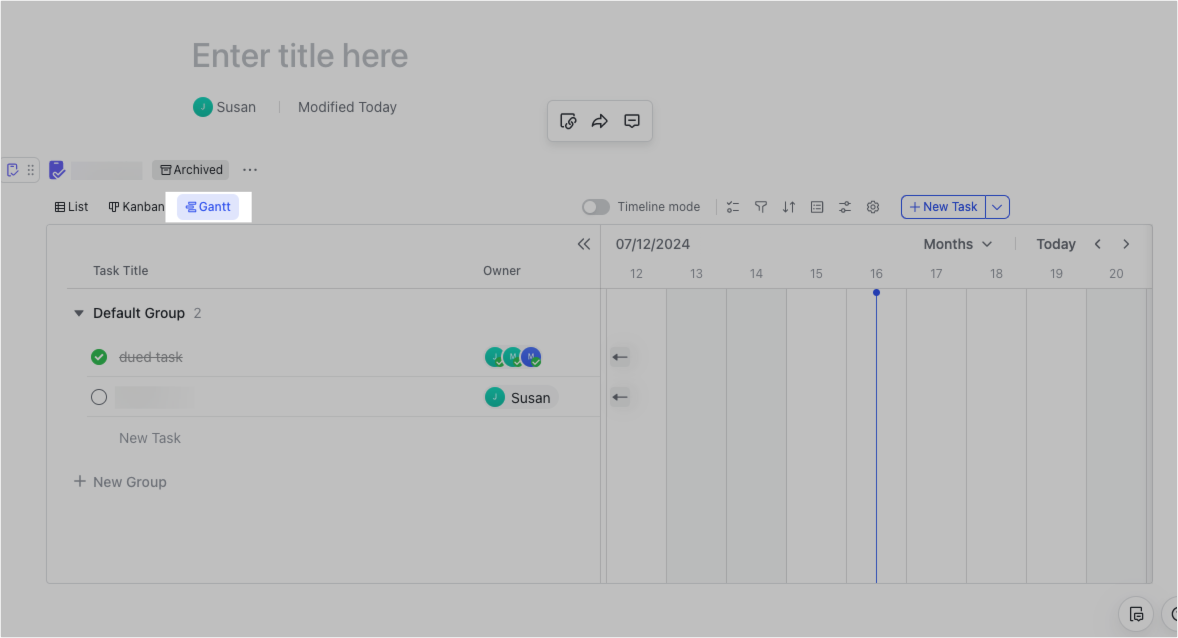Open the New Task dropdown arrow
Viewport: 1178px width, 638px height.
996,206
